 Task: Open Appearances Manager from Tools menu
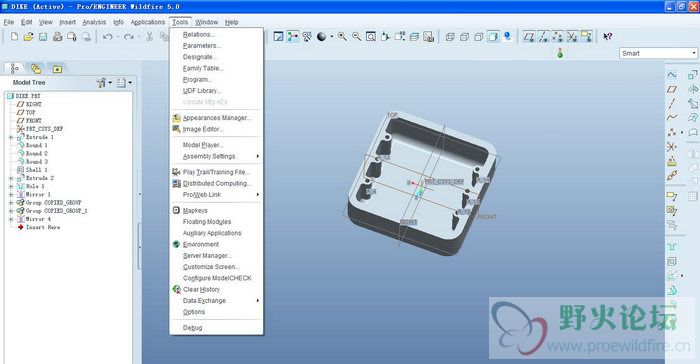point(217,118)
